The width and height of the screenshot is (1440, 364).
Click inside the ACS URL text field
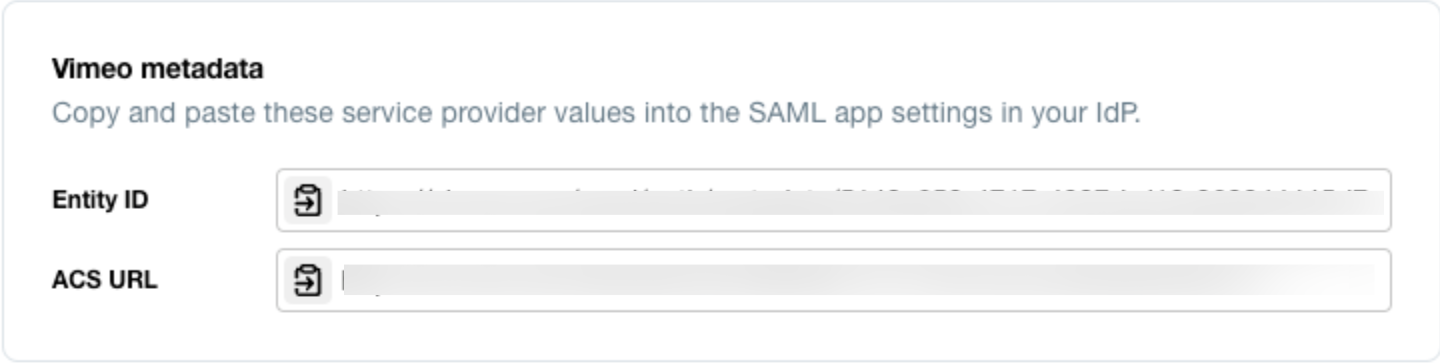click(834, 280)
